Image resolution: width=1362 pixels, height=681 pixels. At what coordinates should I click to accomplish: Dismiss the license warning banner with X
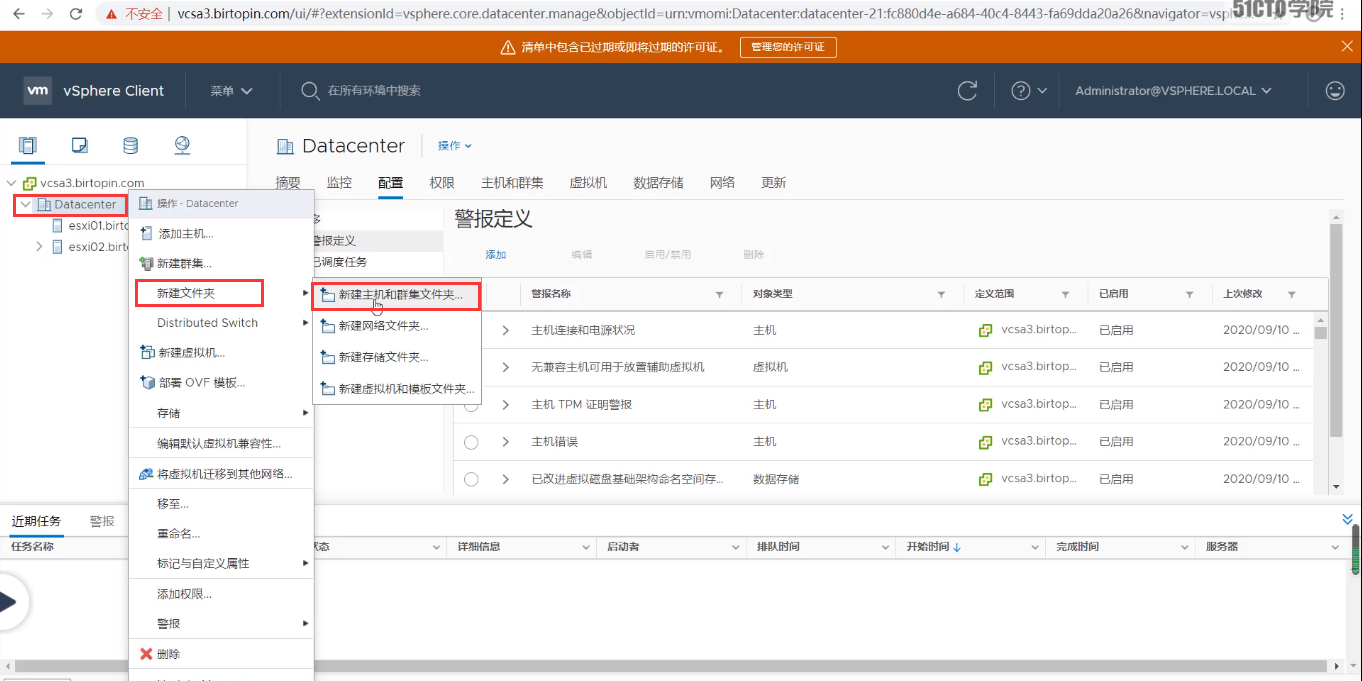(x=1347, y=46)
